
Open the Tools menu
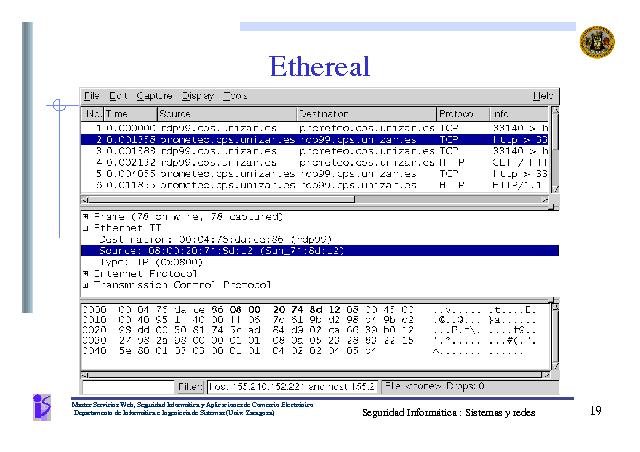(235, 96)
